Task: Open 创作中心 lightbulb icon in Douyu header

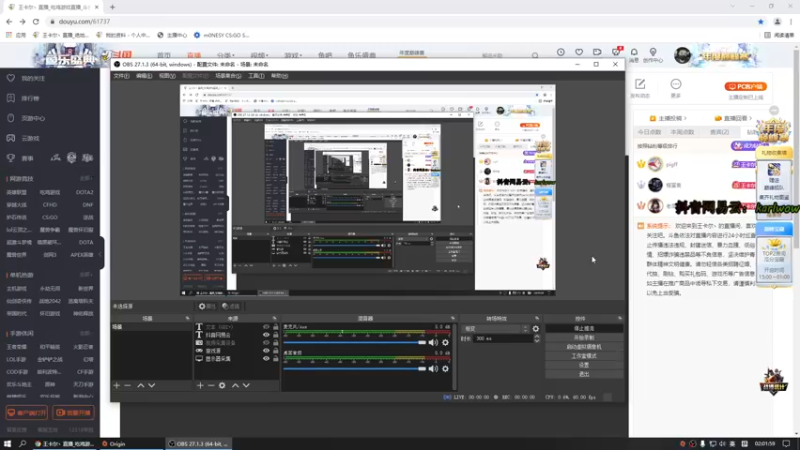Action: [653, 52]
